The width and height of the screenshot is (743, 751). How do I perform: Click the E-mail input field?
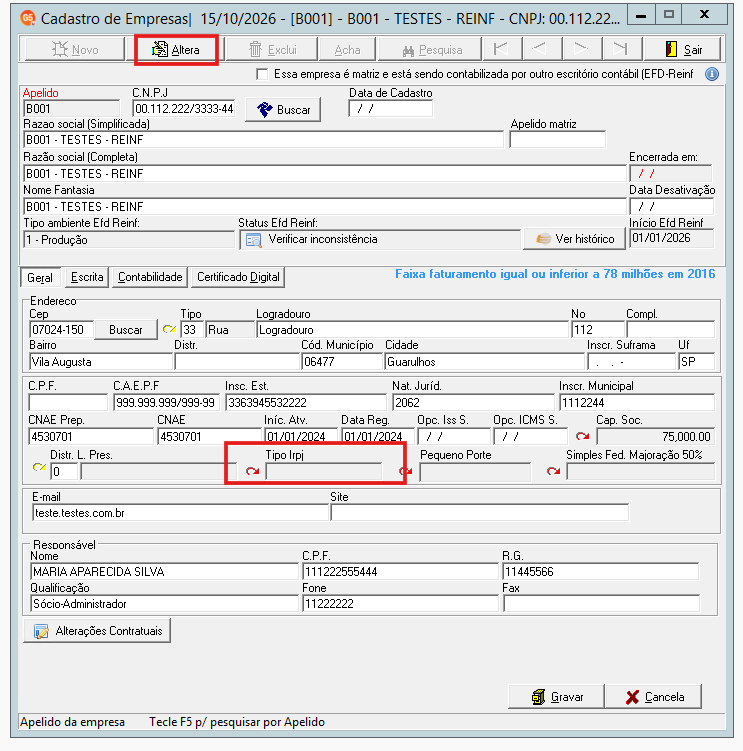[181, 513]
